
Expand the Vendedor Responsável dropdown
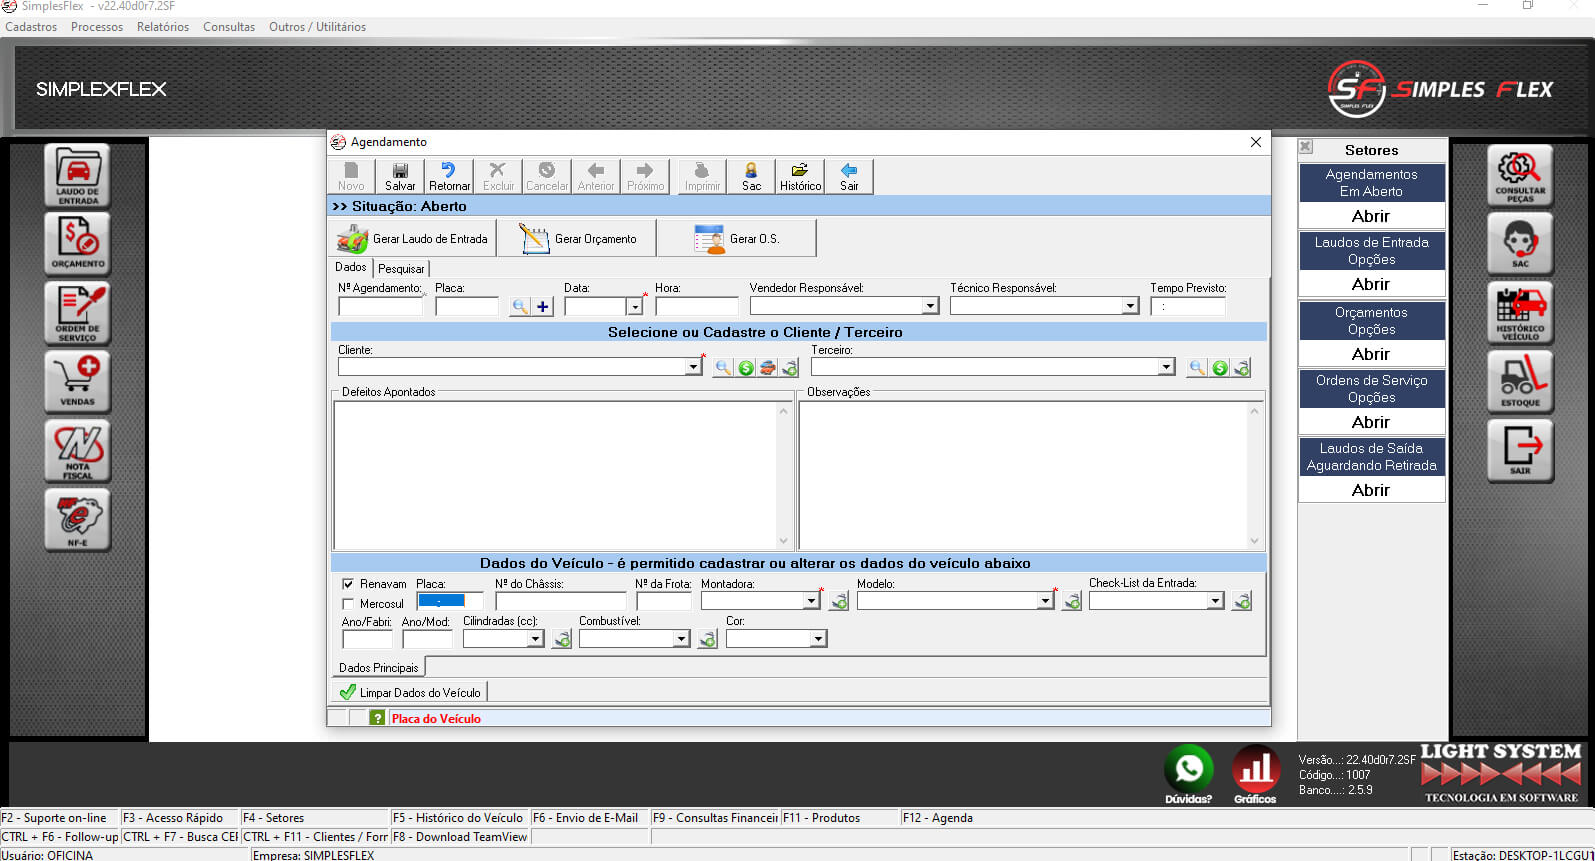click(x=930, y=306)
